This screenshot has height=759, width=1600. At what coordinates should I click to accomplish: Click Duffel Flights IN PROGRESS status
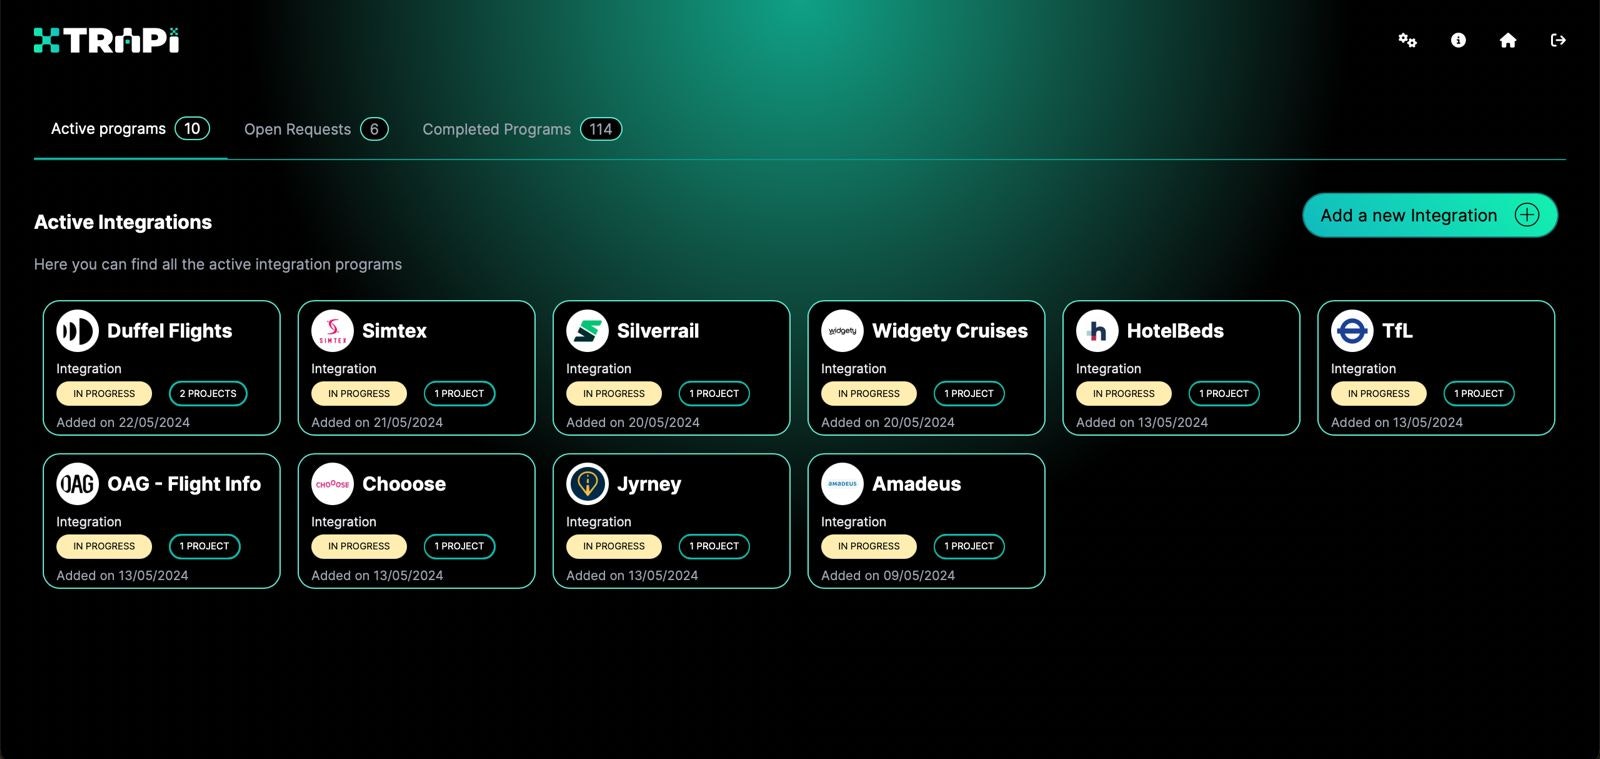(104, 394)
